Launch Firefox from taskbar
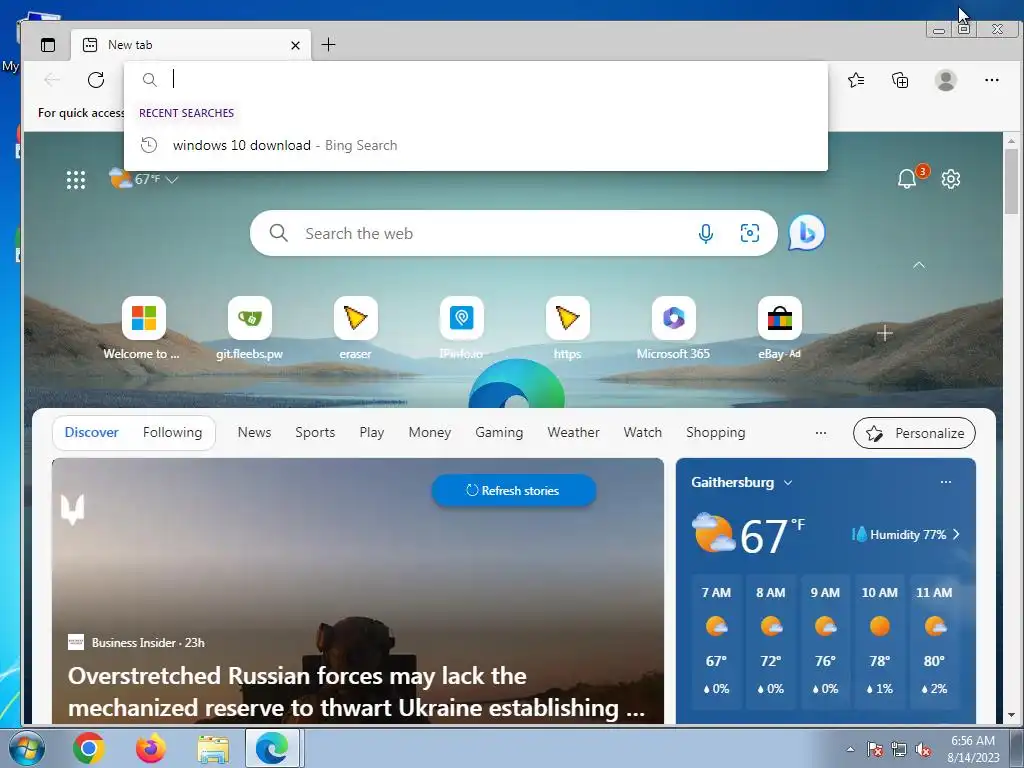Viewport: 1024px width, 768px height. [151, 748]
